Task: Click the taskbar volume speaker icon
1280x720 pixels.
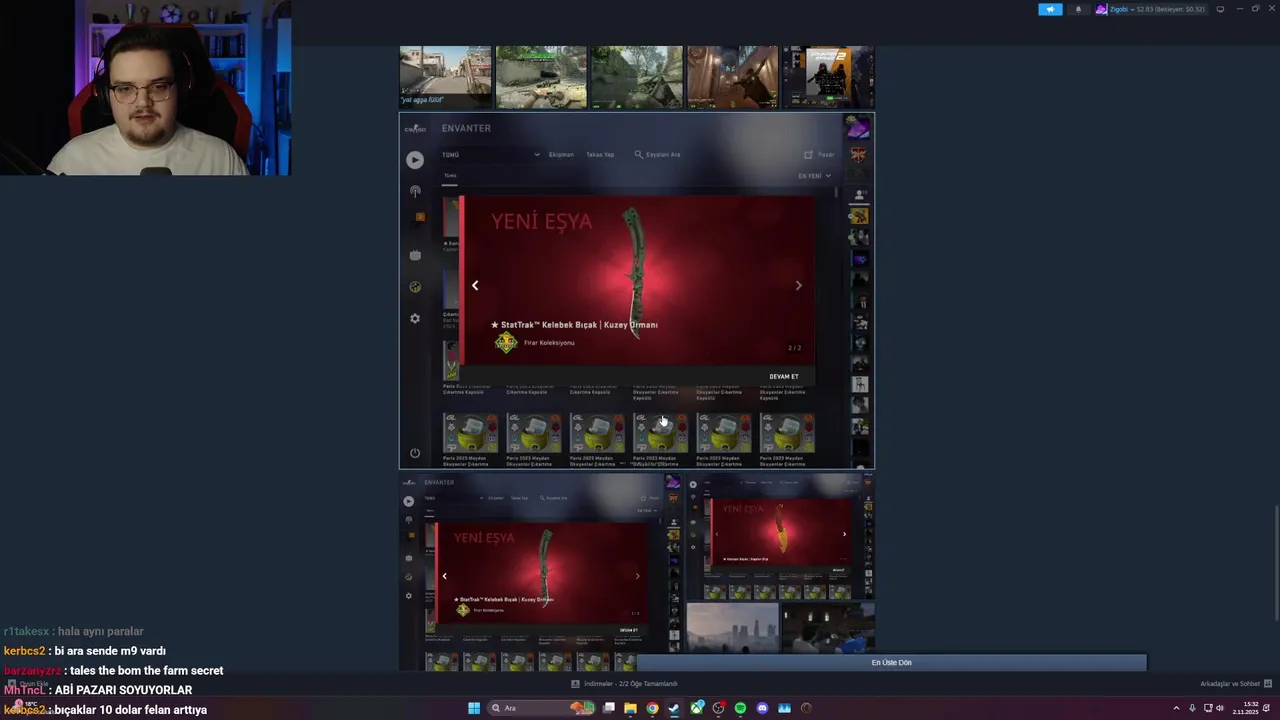Action: pos(1220,708)
